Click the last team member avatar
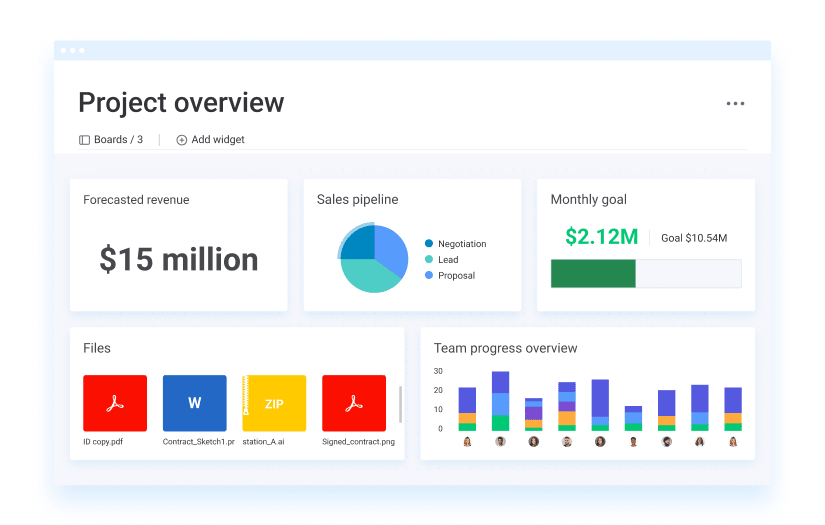 (x=733, y=442)
